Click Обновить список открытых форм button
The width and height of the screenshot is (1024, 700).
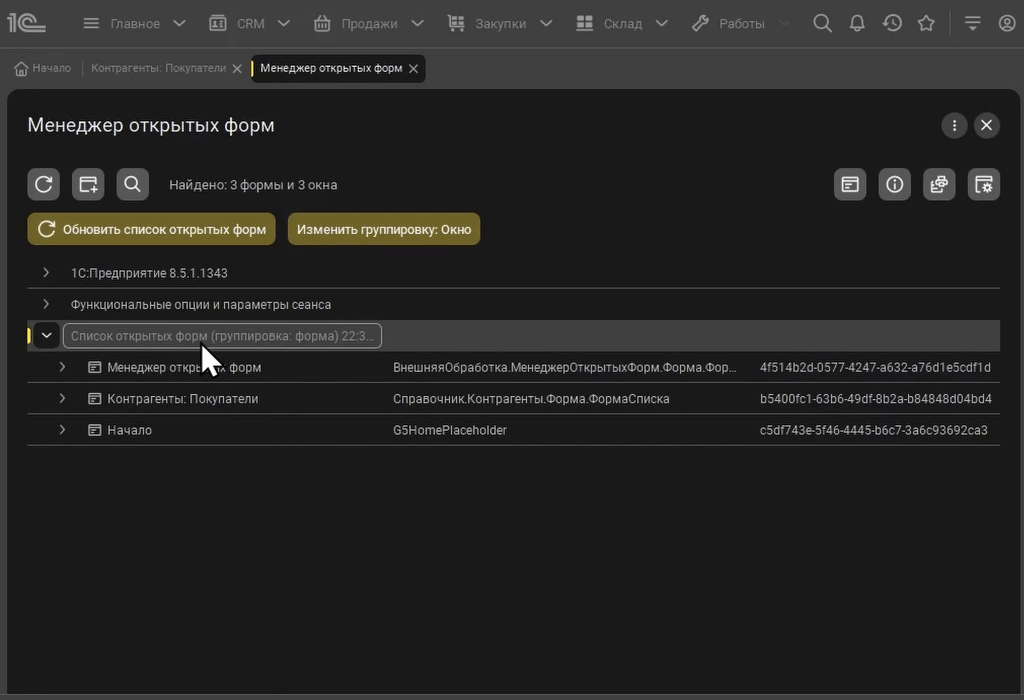[152, 229]
